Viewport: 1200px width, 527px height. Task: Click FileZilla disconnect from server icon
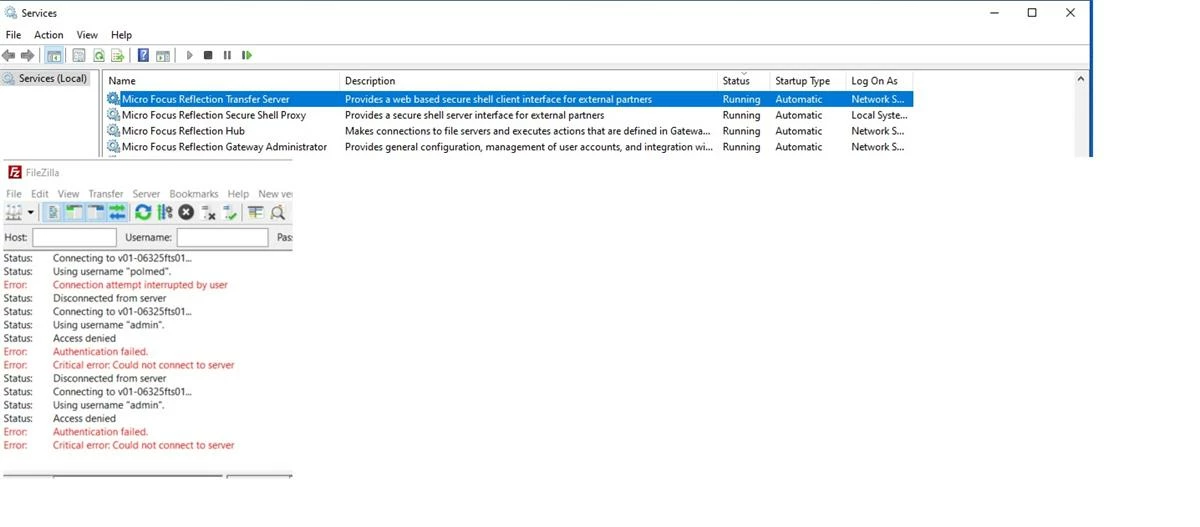pyautogui.click(x=208, y=212)
